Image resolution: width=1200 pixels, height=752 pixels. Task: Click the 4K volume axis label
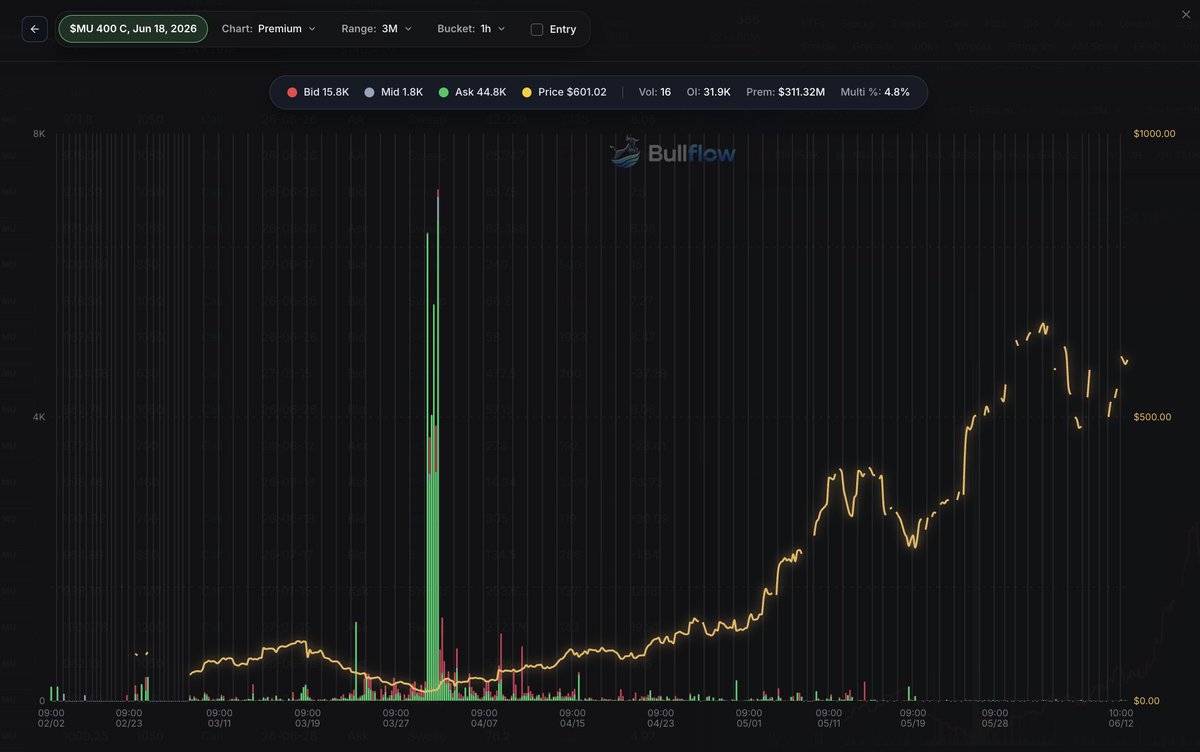coord(39,417)
